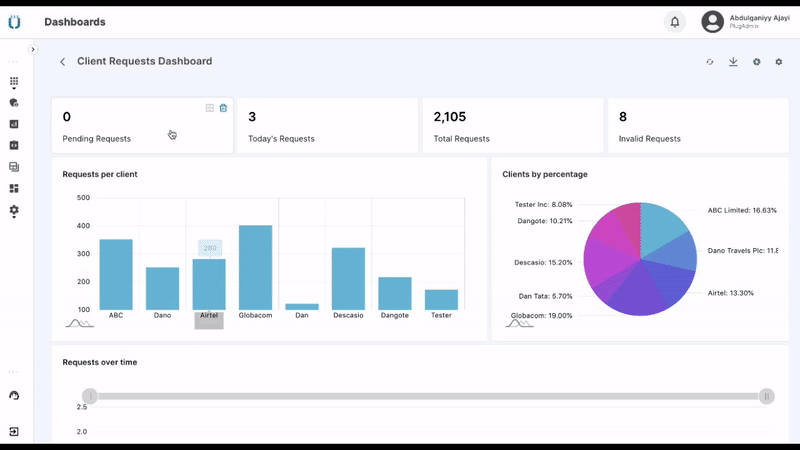Select the Total Requests card
800x450 pixels.
pos(513,126)
